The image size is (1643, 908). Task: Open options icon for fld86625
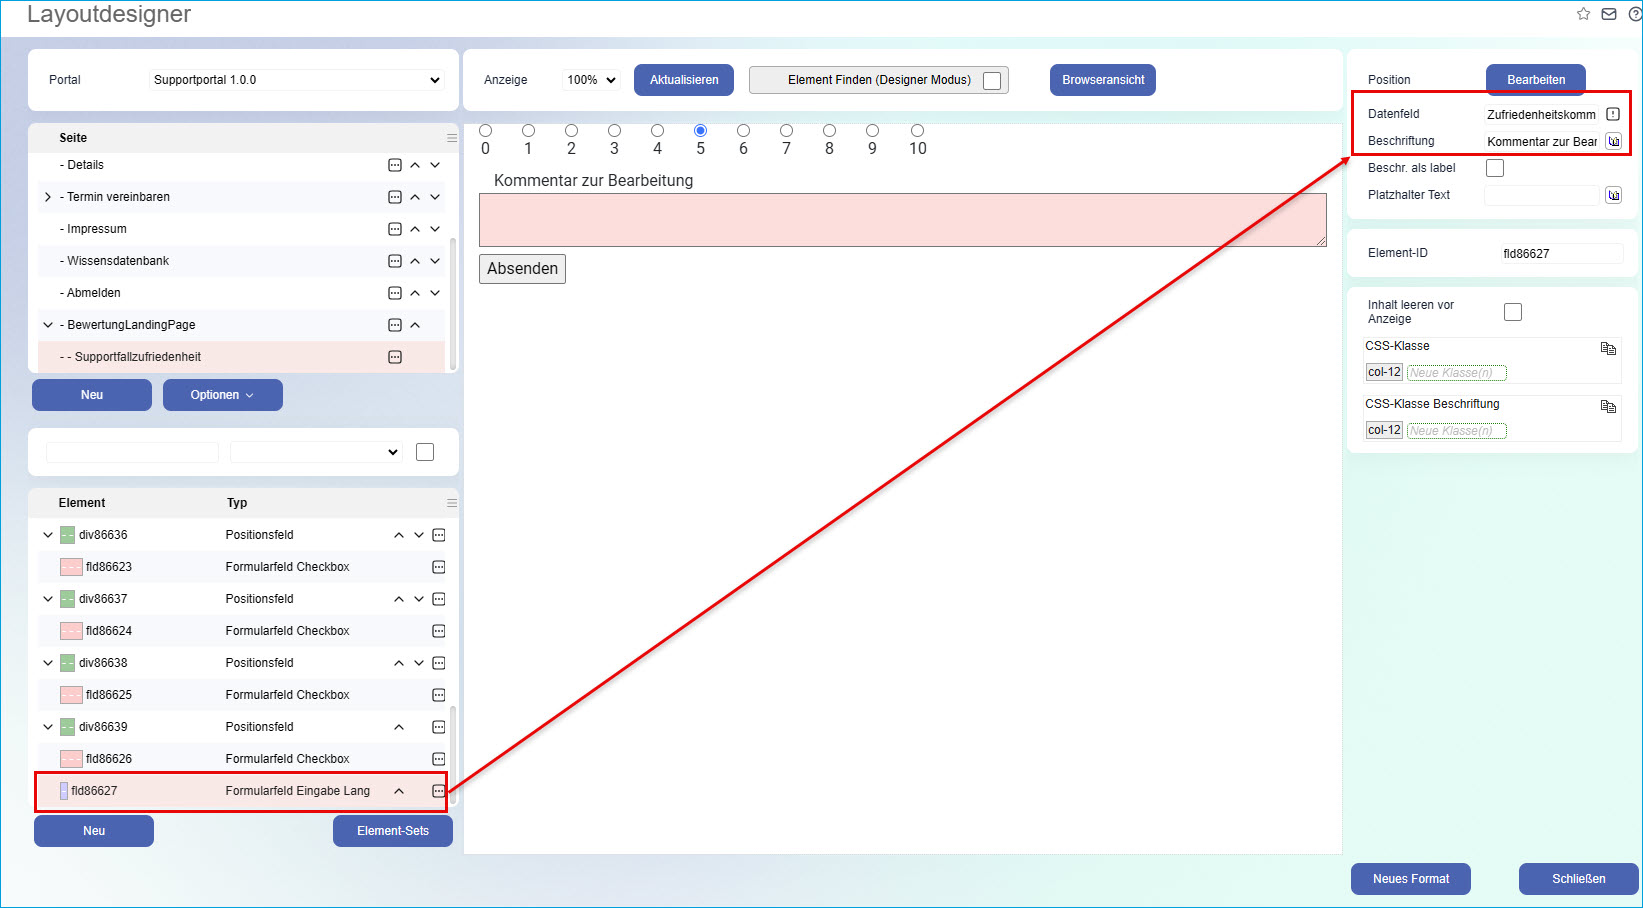[439, 695]
